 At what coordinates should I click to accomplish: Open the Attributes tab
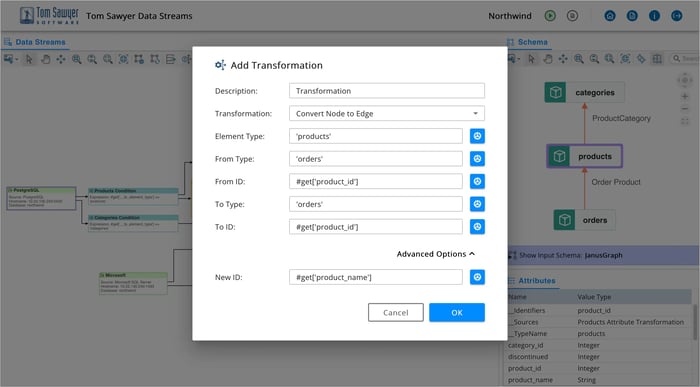pos(532,281)
